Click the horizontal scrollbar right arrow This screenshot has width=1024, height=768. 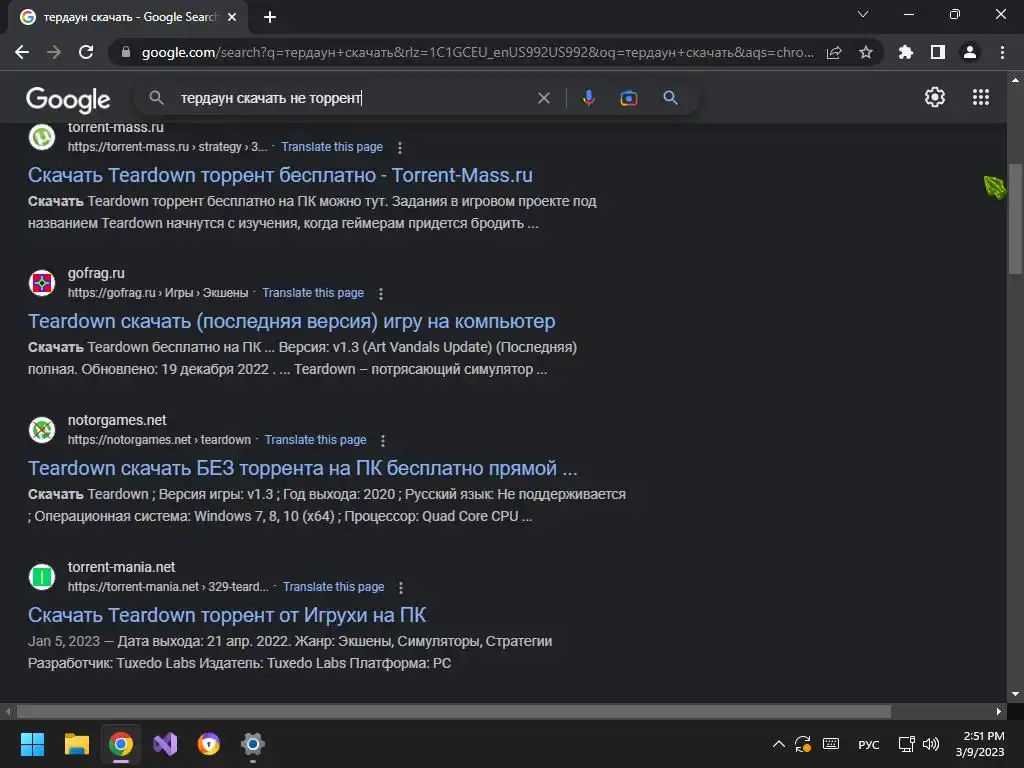point(999,711)
